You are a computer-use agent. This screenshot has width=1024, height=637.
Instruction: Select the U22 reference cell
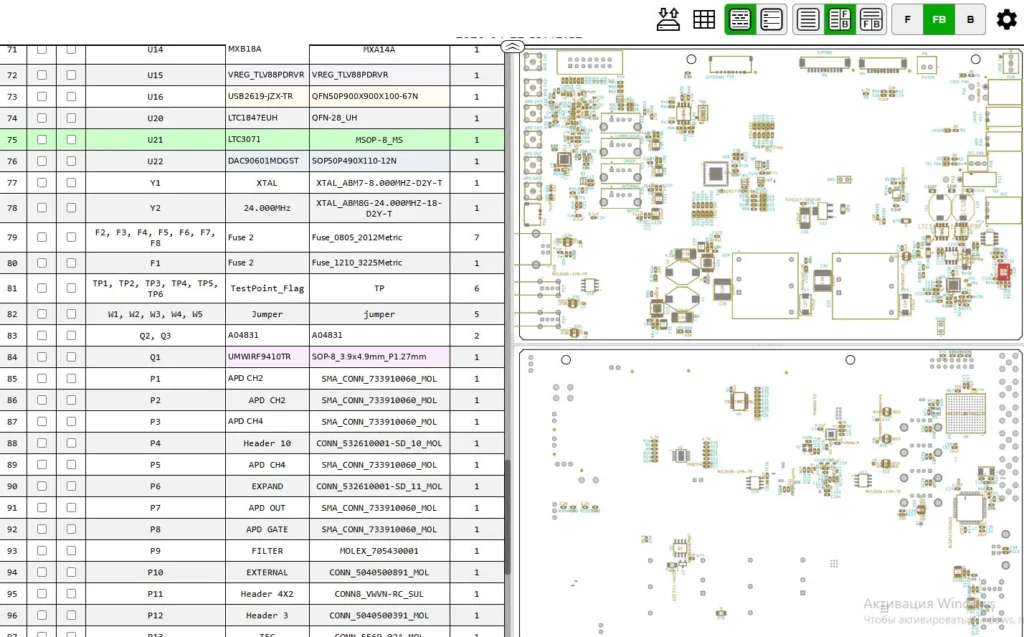155,161
